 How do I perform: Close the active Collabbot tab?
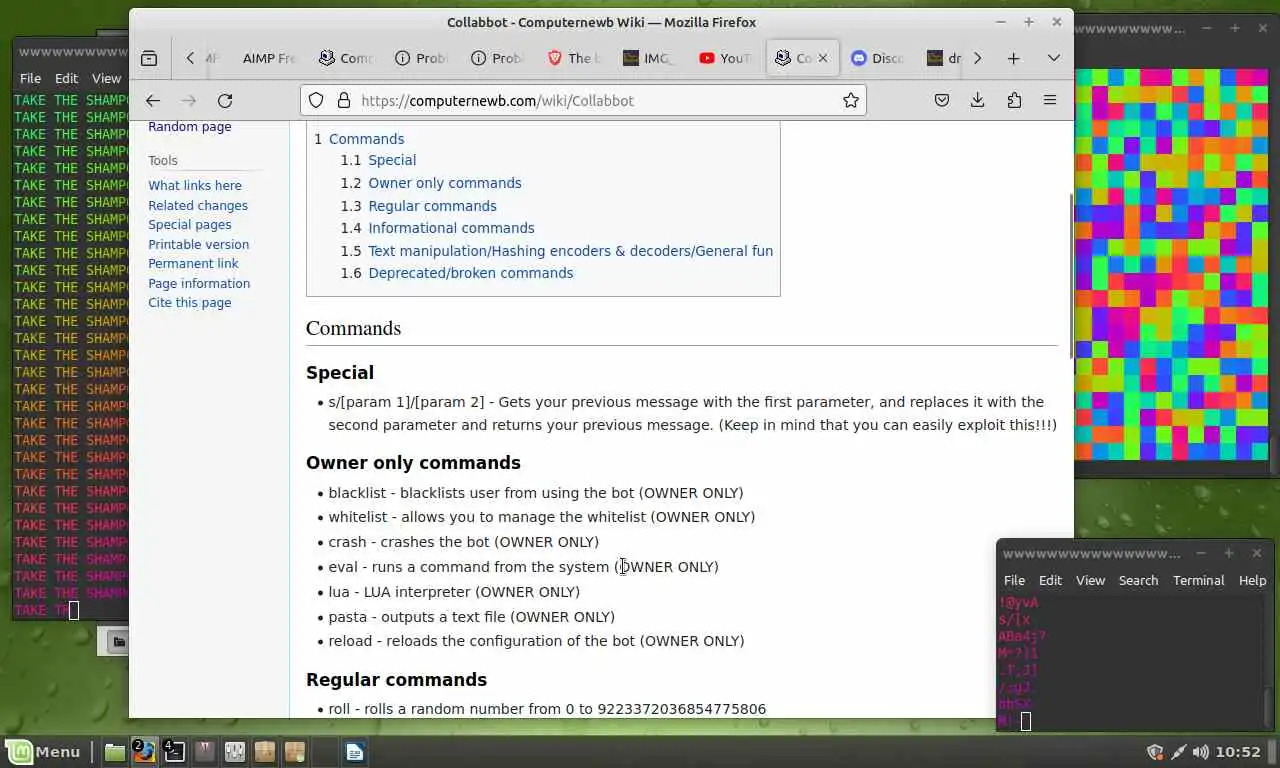(x=823, y=58)
